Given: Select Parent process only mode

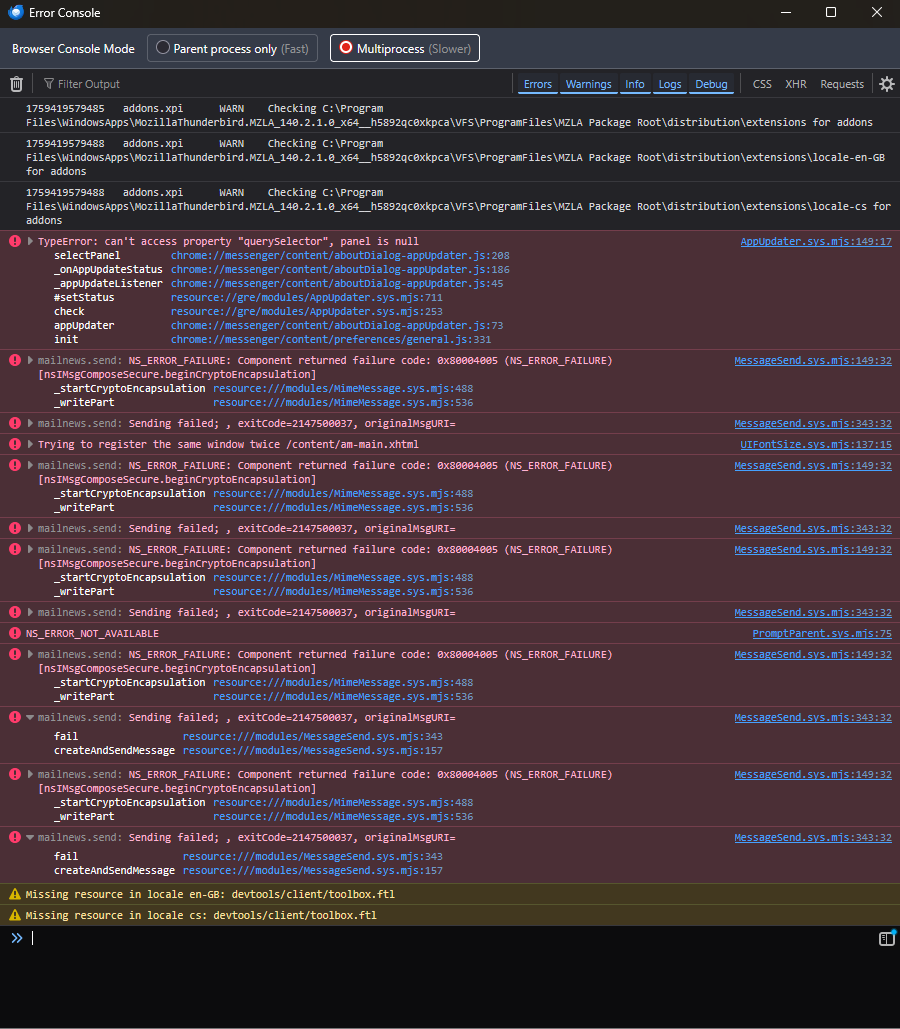Looking at the screenshot, I should click(x=233, y=48).
